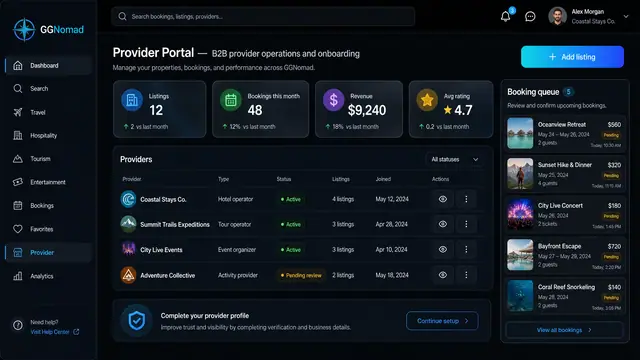Image resolution: width=640 pixels, height=360 pixels.
Task: Click the Provider column header
Action: 132,179
